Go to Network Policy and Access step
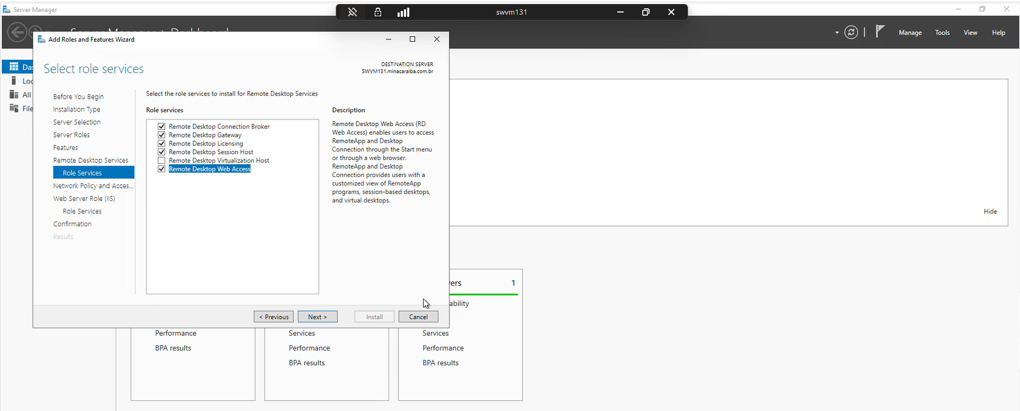The width and height of the screenshot is (1020, 411). click(x=93, y=185)
